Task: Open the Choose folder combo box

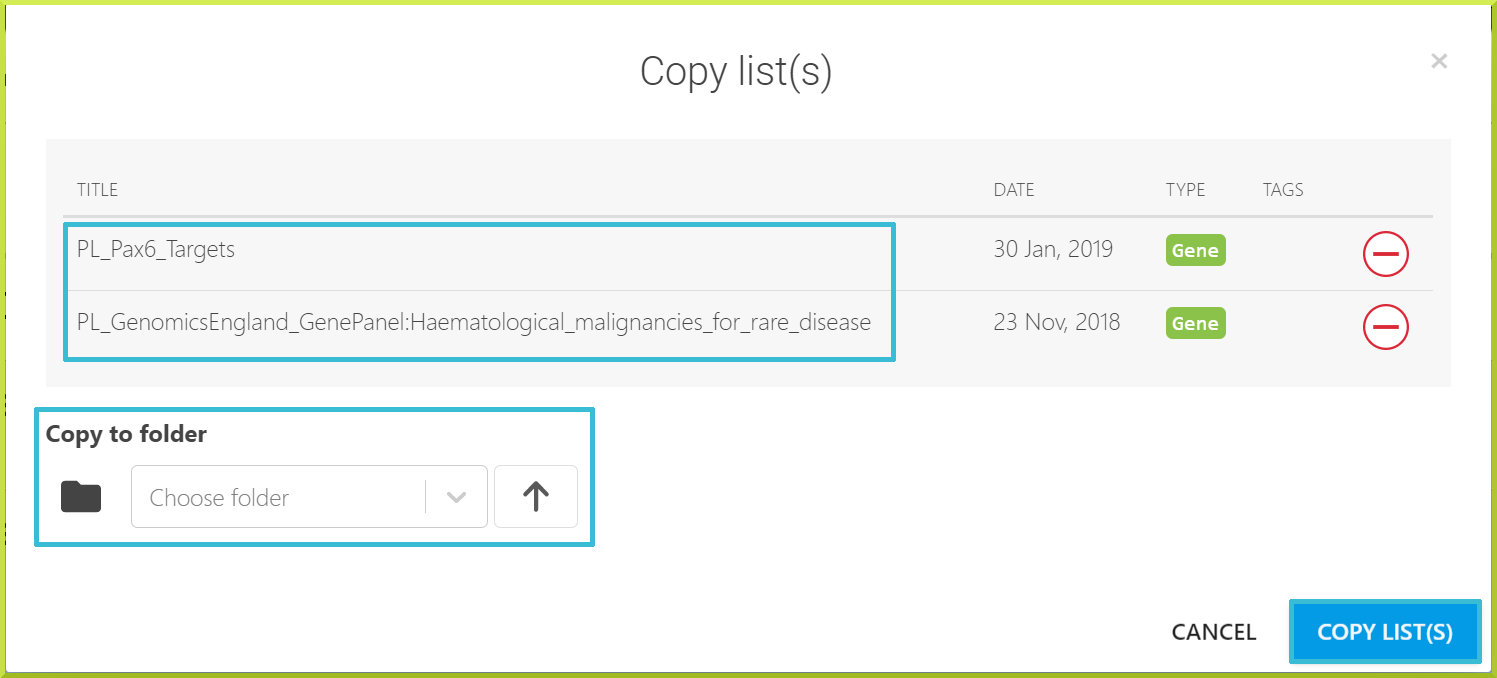Action: (309, 496)
